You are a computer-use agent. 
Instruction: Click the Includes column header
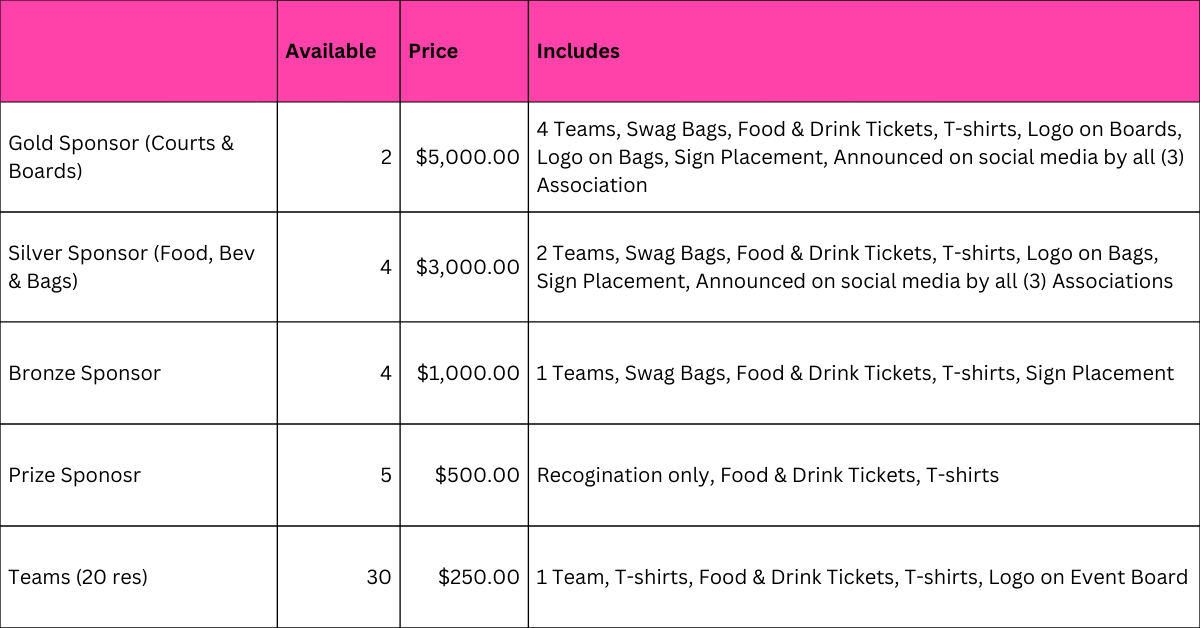[578, 51]
